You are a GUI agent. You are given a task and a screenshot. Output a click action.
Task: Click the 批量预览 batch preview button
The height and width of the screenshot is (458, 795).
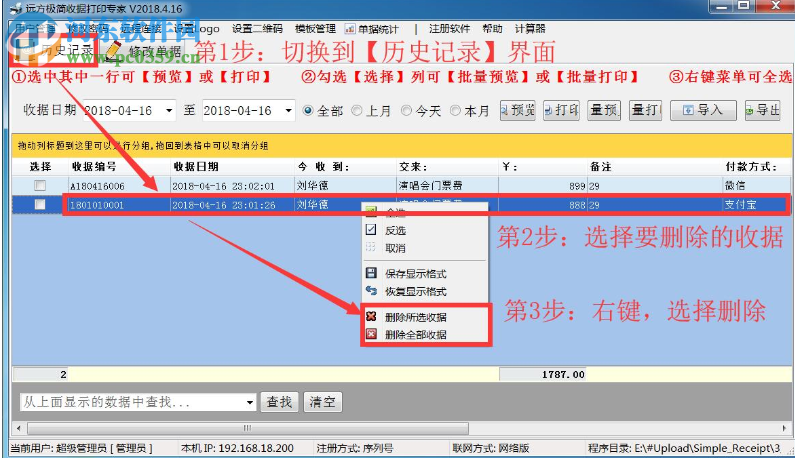pos(604,110)
